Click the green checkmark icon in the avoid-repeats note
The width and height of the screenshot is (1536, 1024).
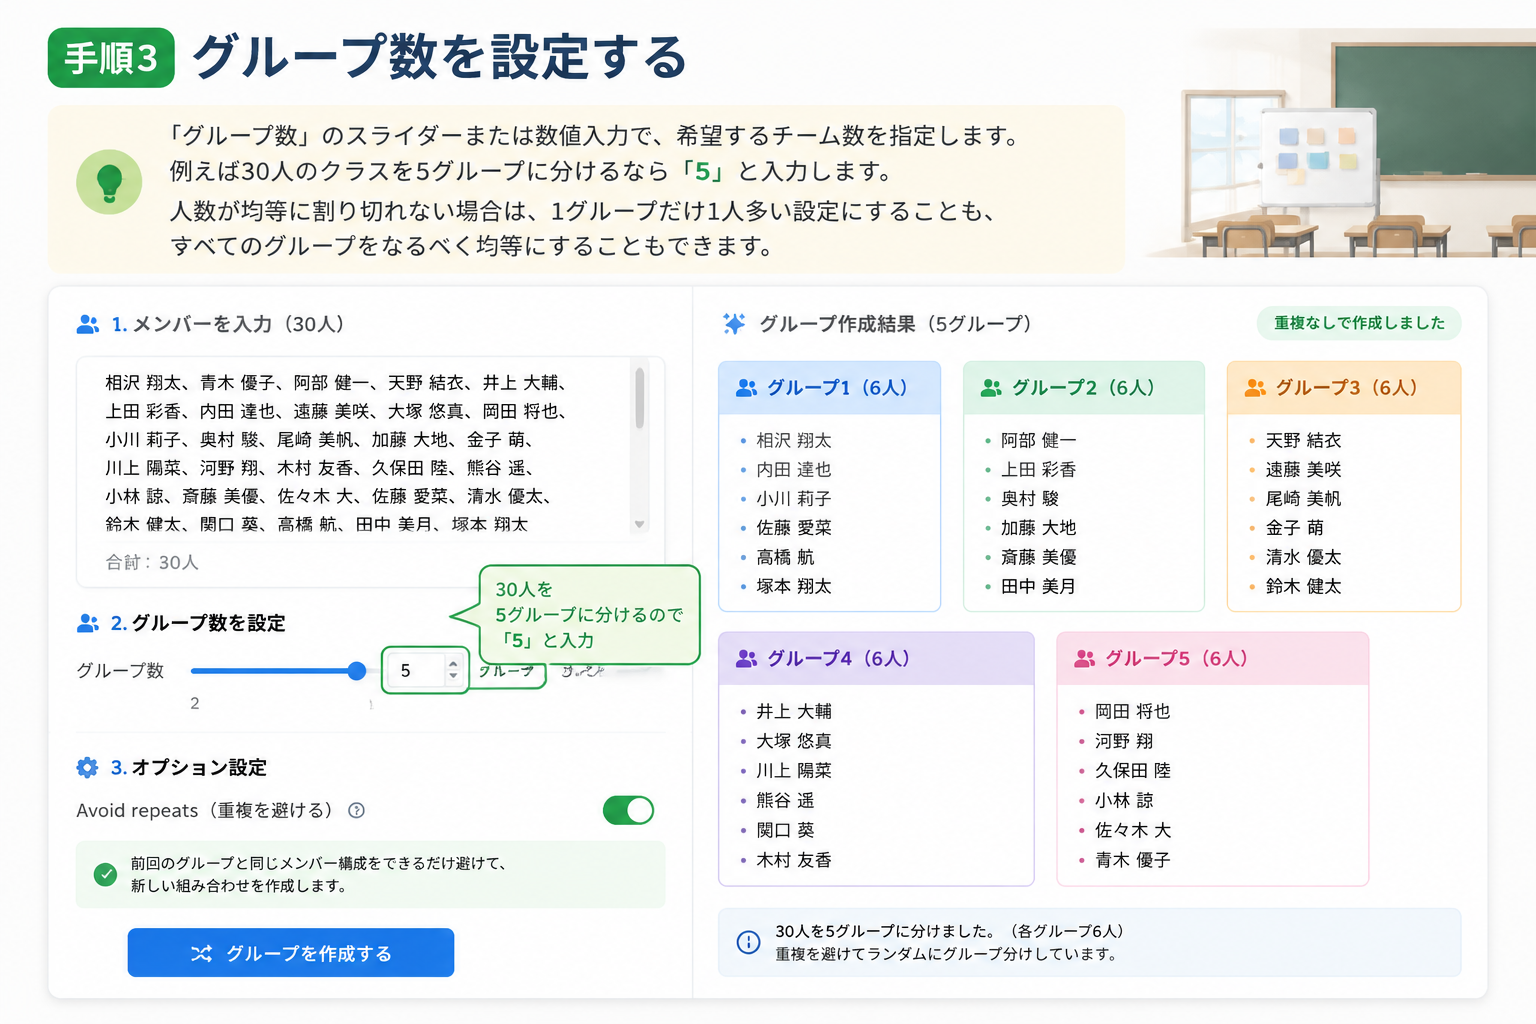click(x=105, y=874)
